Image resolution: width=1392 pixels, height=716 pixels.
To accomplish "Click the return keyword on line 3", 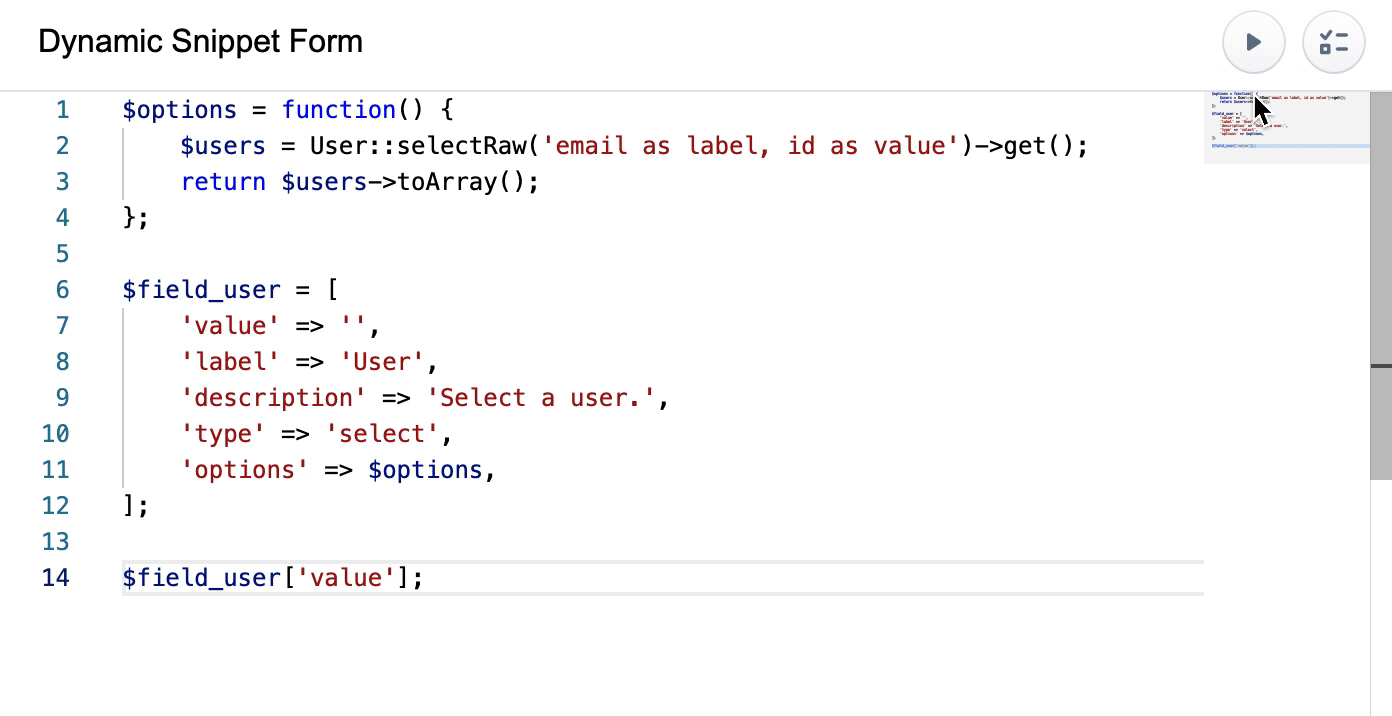I will coord(222,181).
